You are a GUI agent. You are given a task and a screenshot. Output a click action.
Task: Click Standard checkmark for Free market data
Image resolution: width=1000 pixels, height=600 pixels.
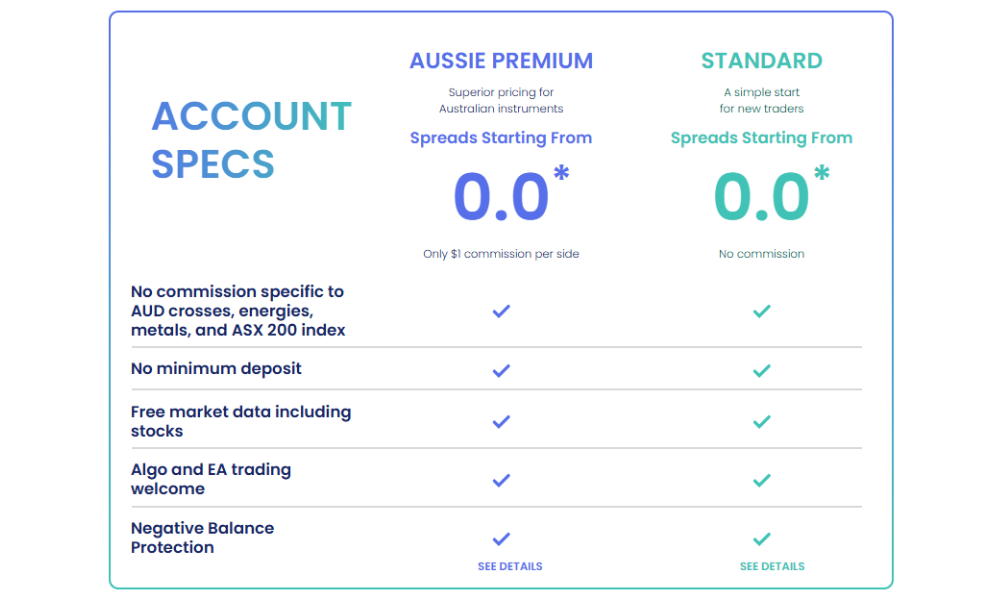coord(761,421)
